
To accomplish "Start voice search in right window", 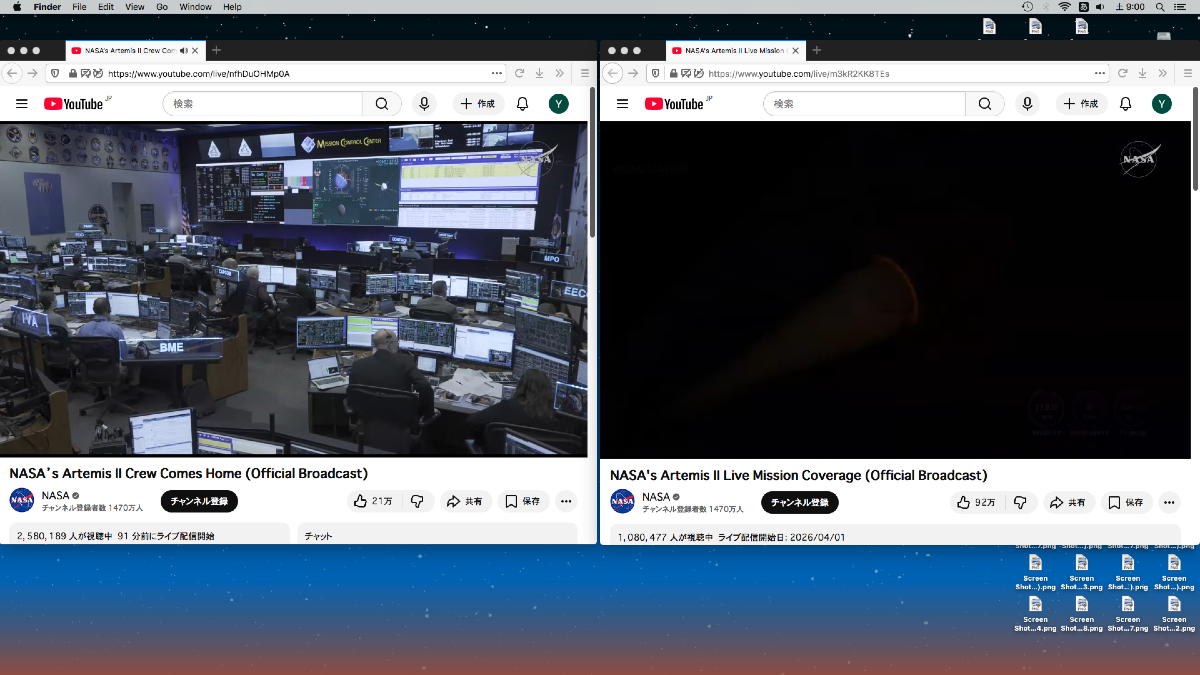I will (1027, 104).
